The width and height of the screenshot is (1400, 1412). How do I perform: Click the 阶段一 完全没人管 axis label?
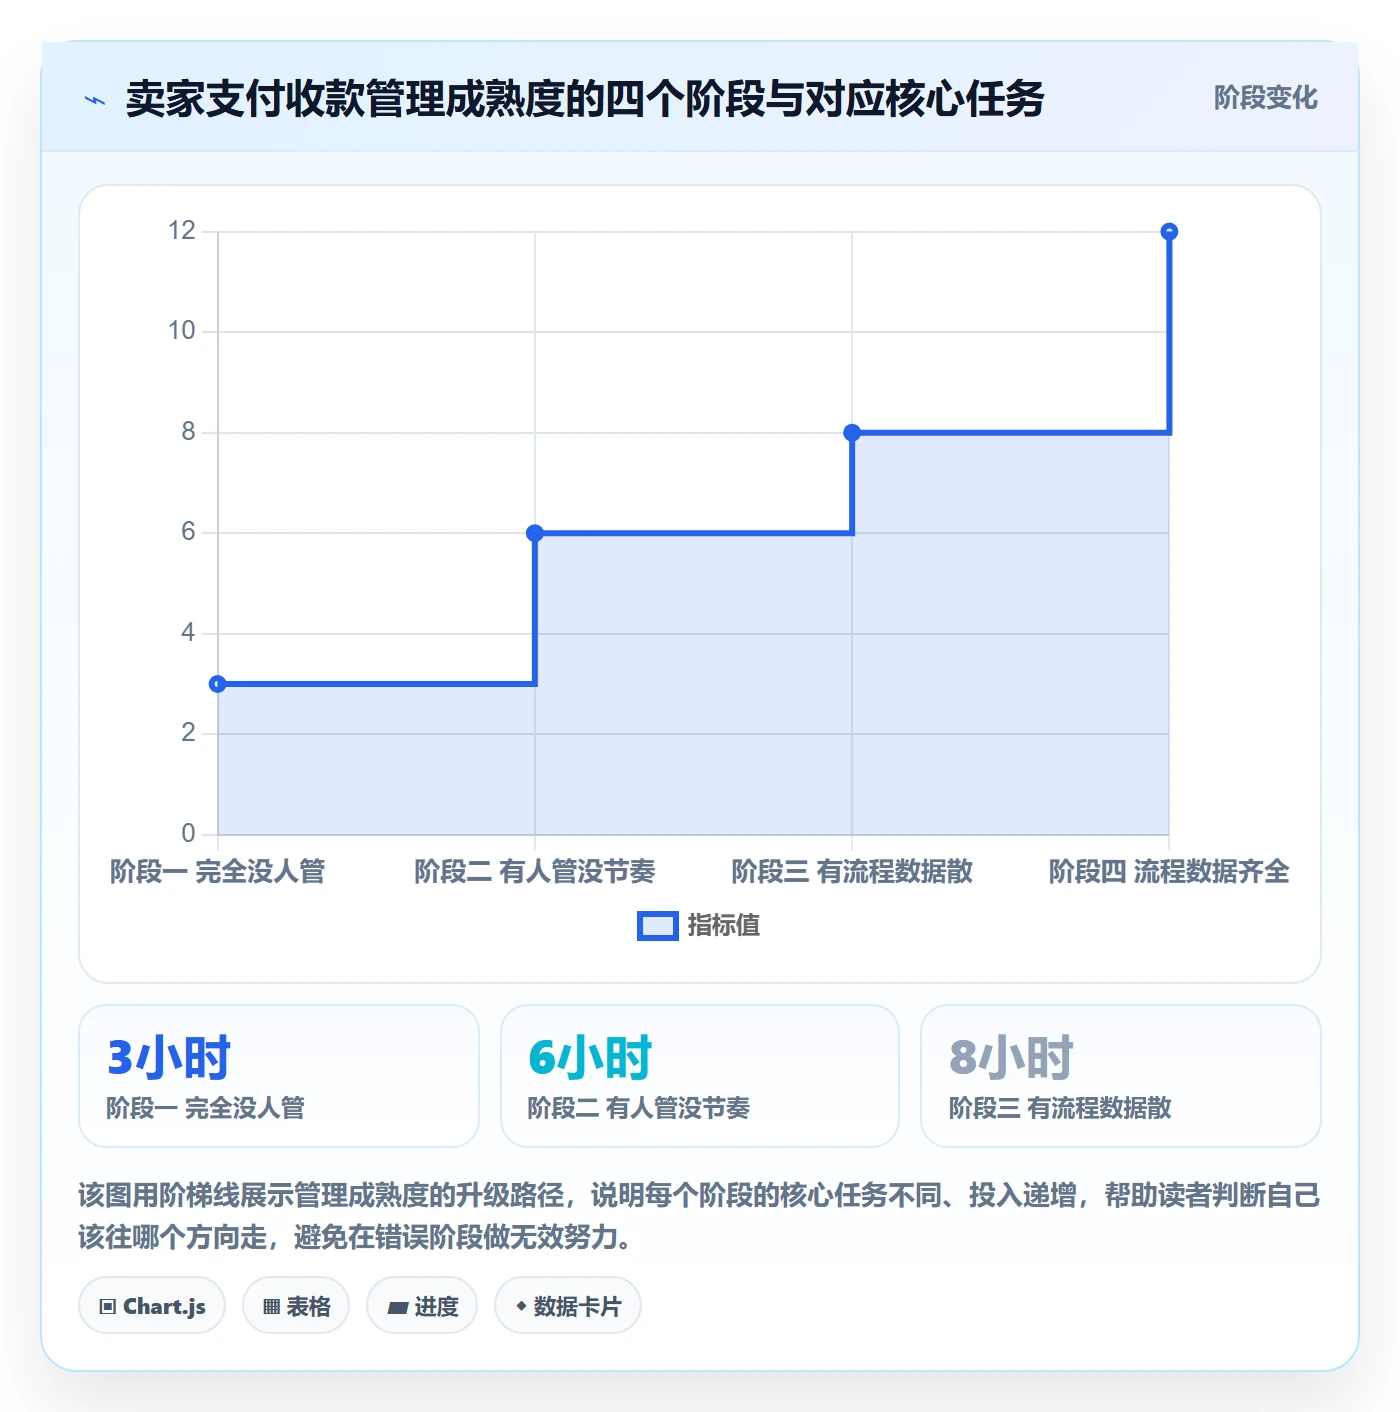pos(218,872)
